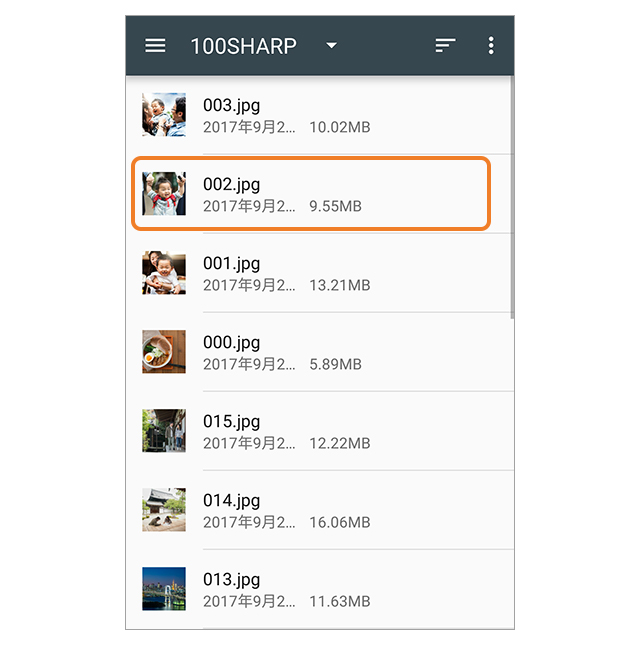Viewport: 640px width, 645px height.
Task: Open the 002.jpg baby photo thumbnail
Action: pos(164,193)
